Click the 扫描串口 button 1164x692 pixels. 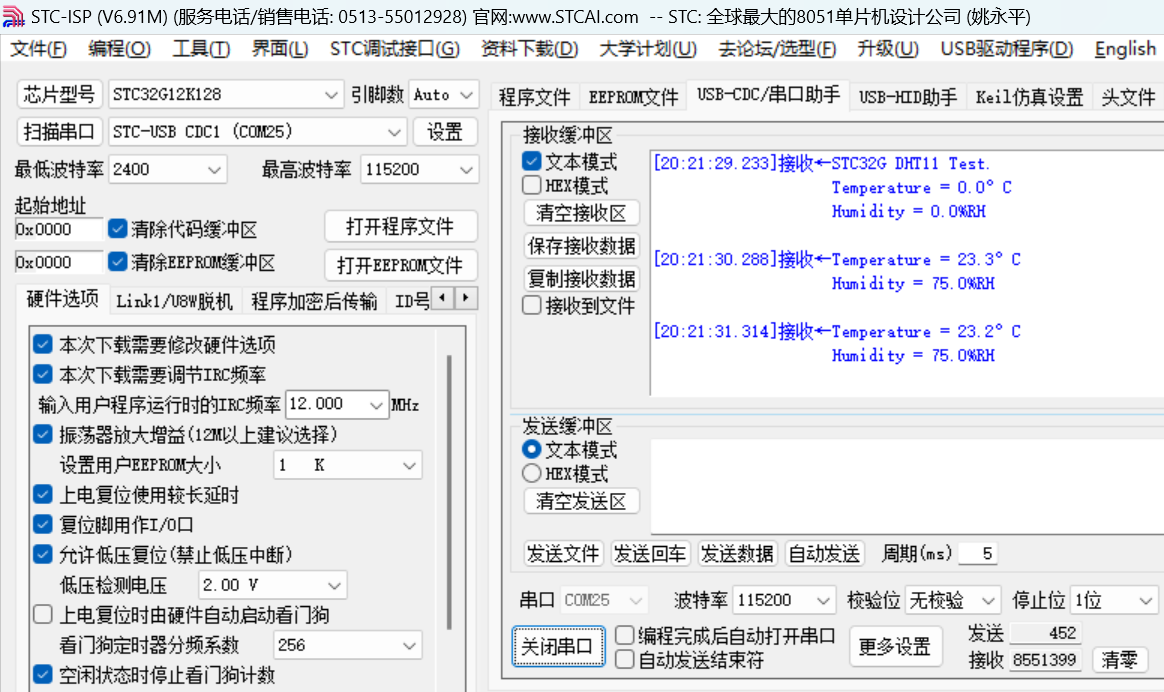tap(59, 131)
